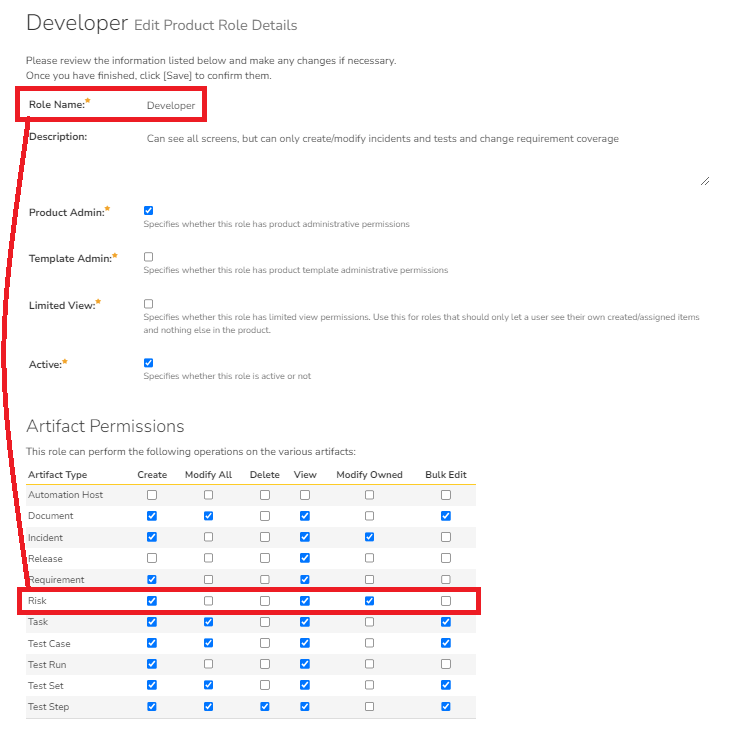Check Delete permission for Risk
This screenshot has width=743, height=741.
click(x=265, y=601)
